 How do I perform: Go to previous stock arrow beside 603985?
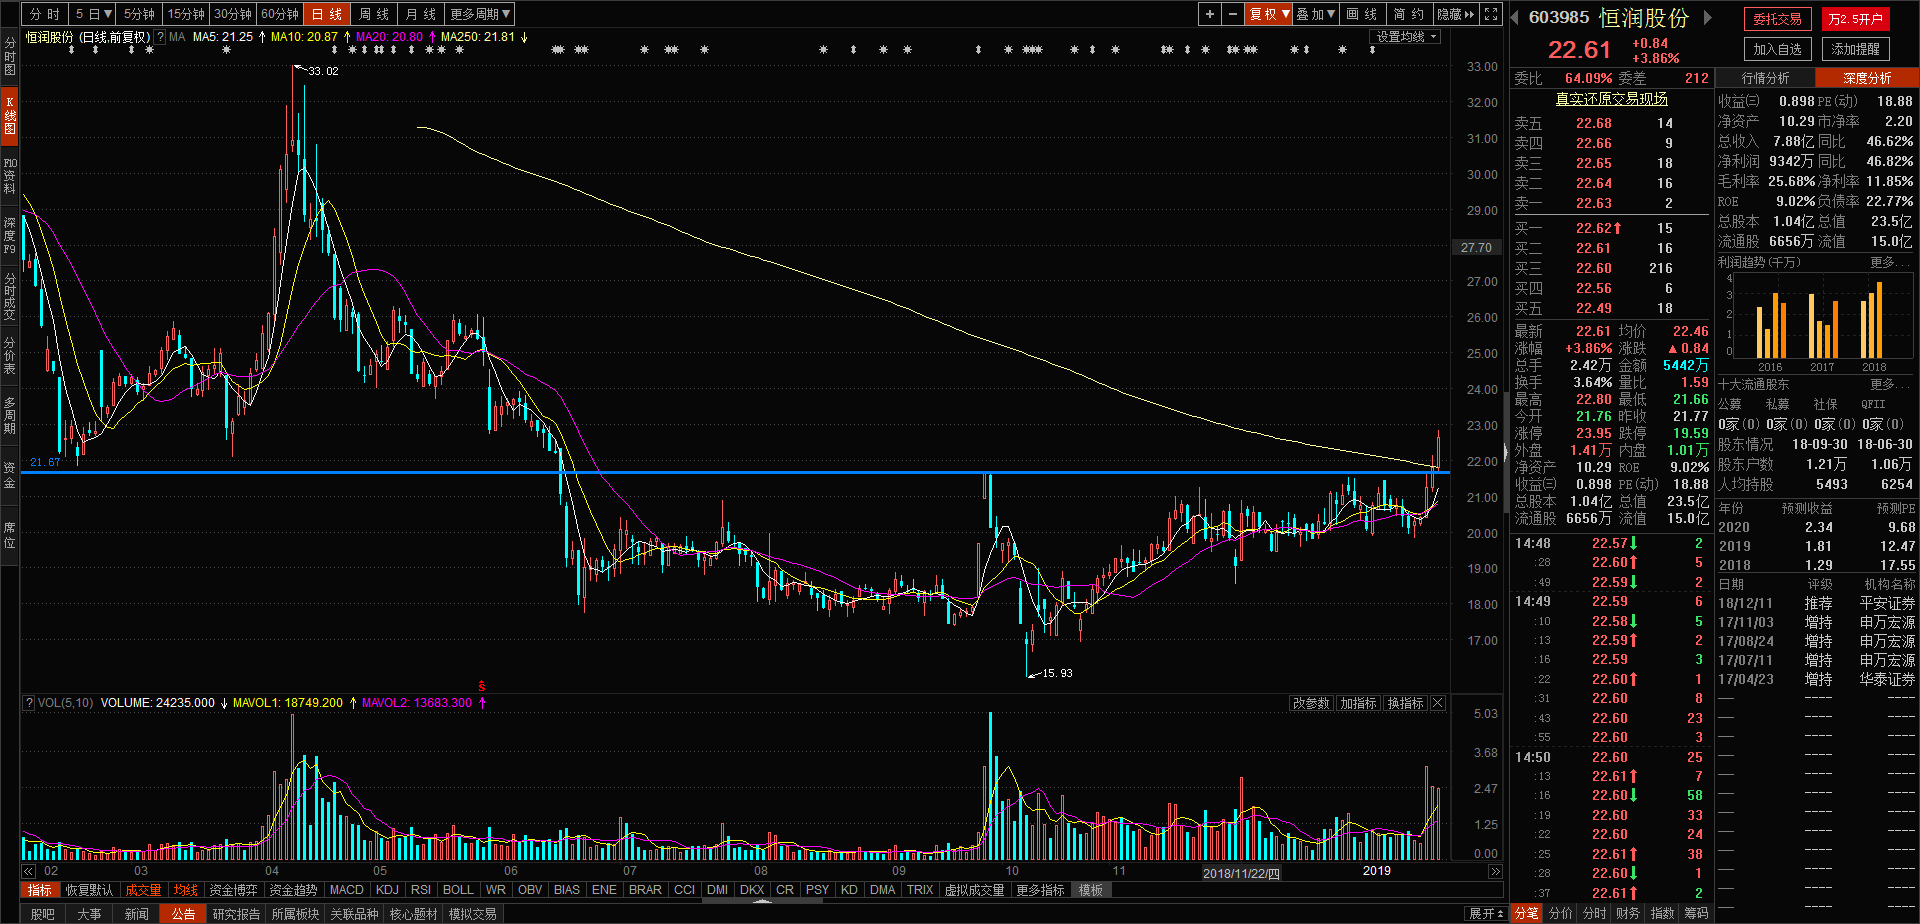pyautogui.click(x=1515, y=17)
